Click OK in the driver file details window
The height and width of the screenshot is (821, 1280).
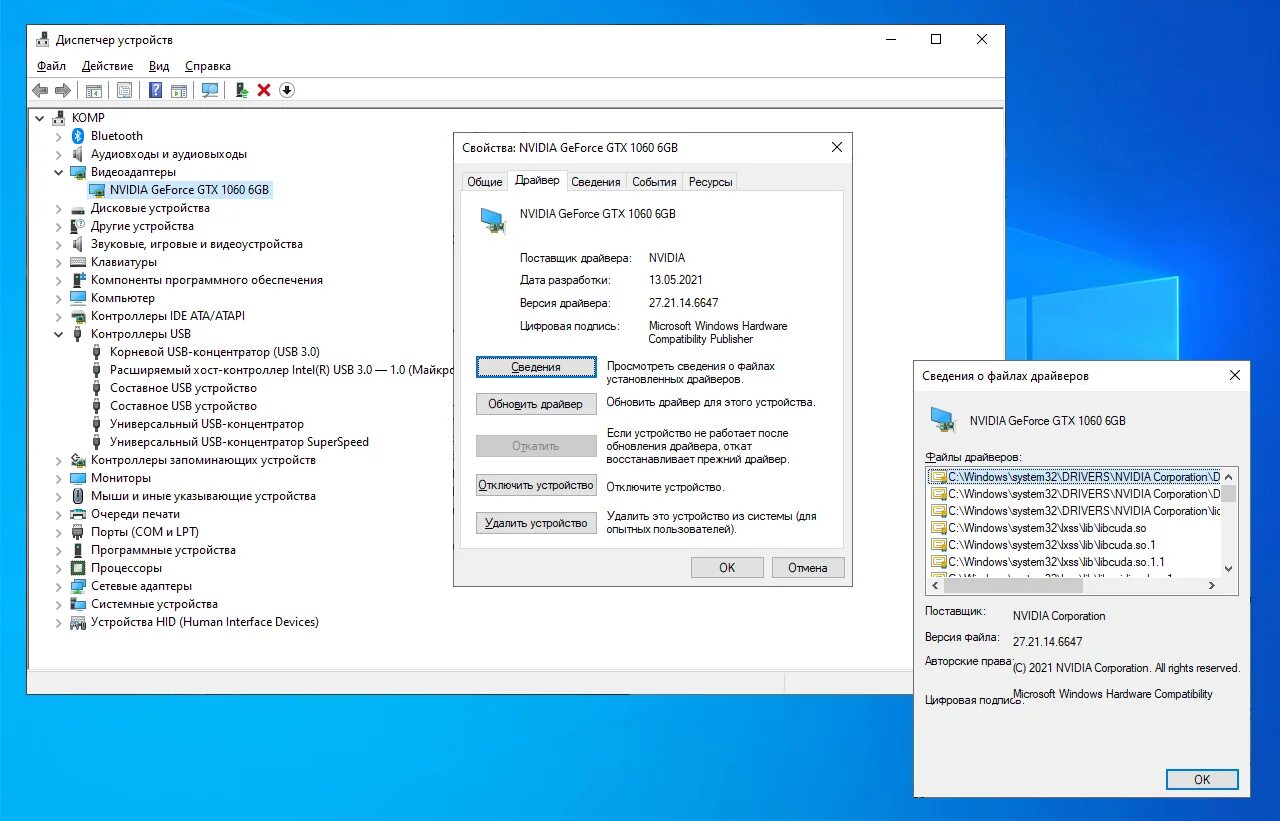(1202, 779)
